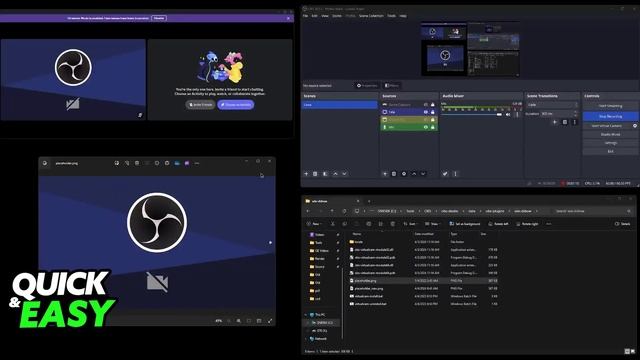Open Sort dropdown in File Explorer
The image size is (640, 360).
410,224
